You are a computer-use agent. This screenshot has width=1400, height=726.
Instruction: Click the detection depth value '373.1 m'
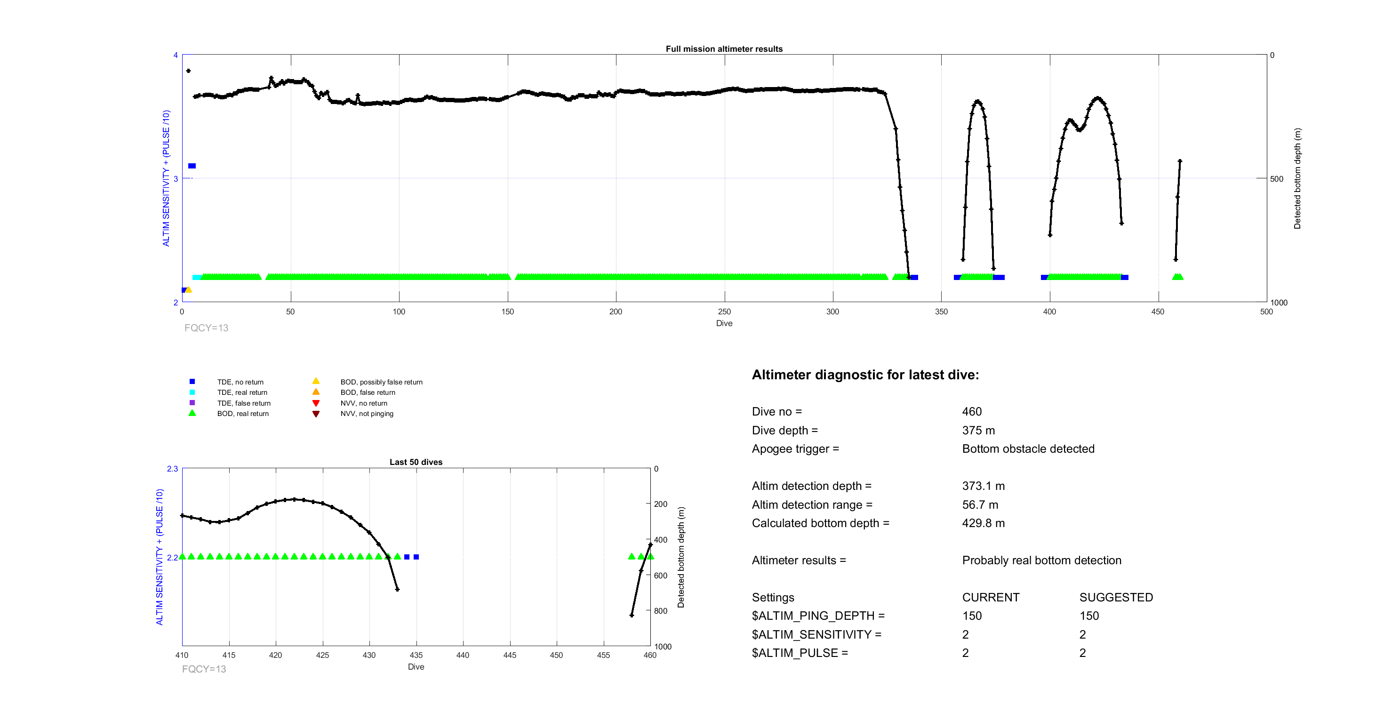pyautogui.click(x=983, y=486)
